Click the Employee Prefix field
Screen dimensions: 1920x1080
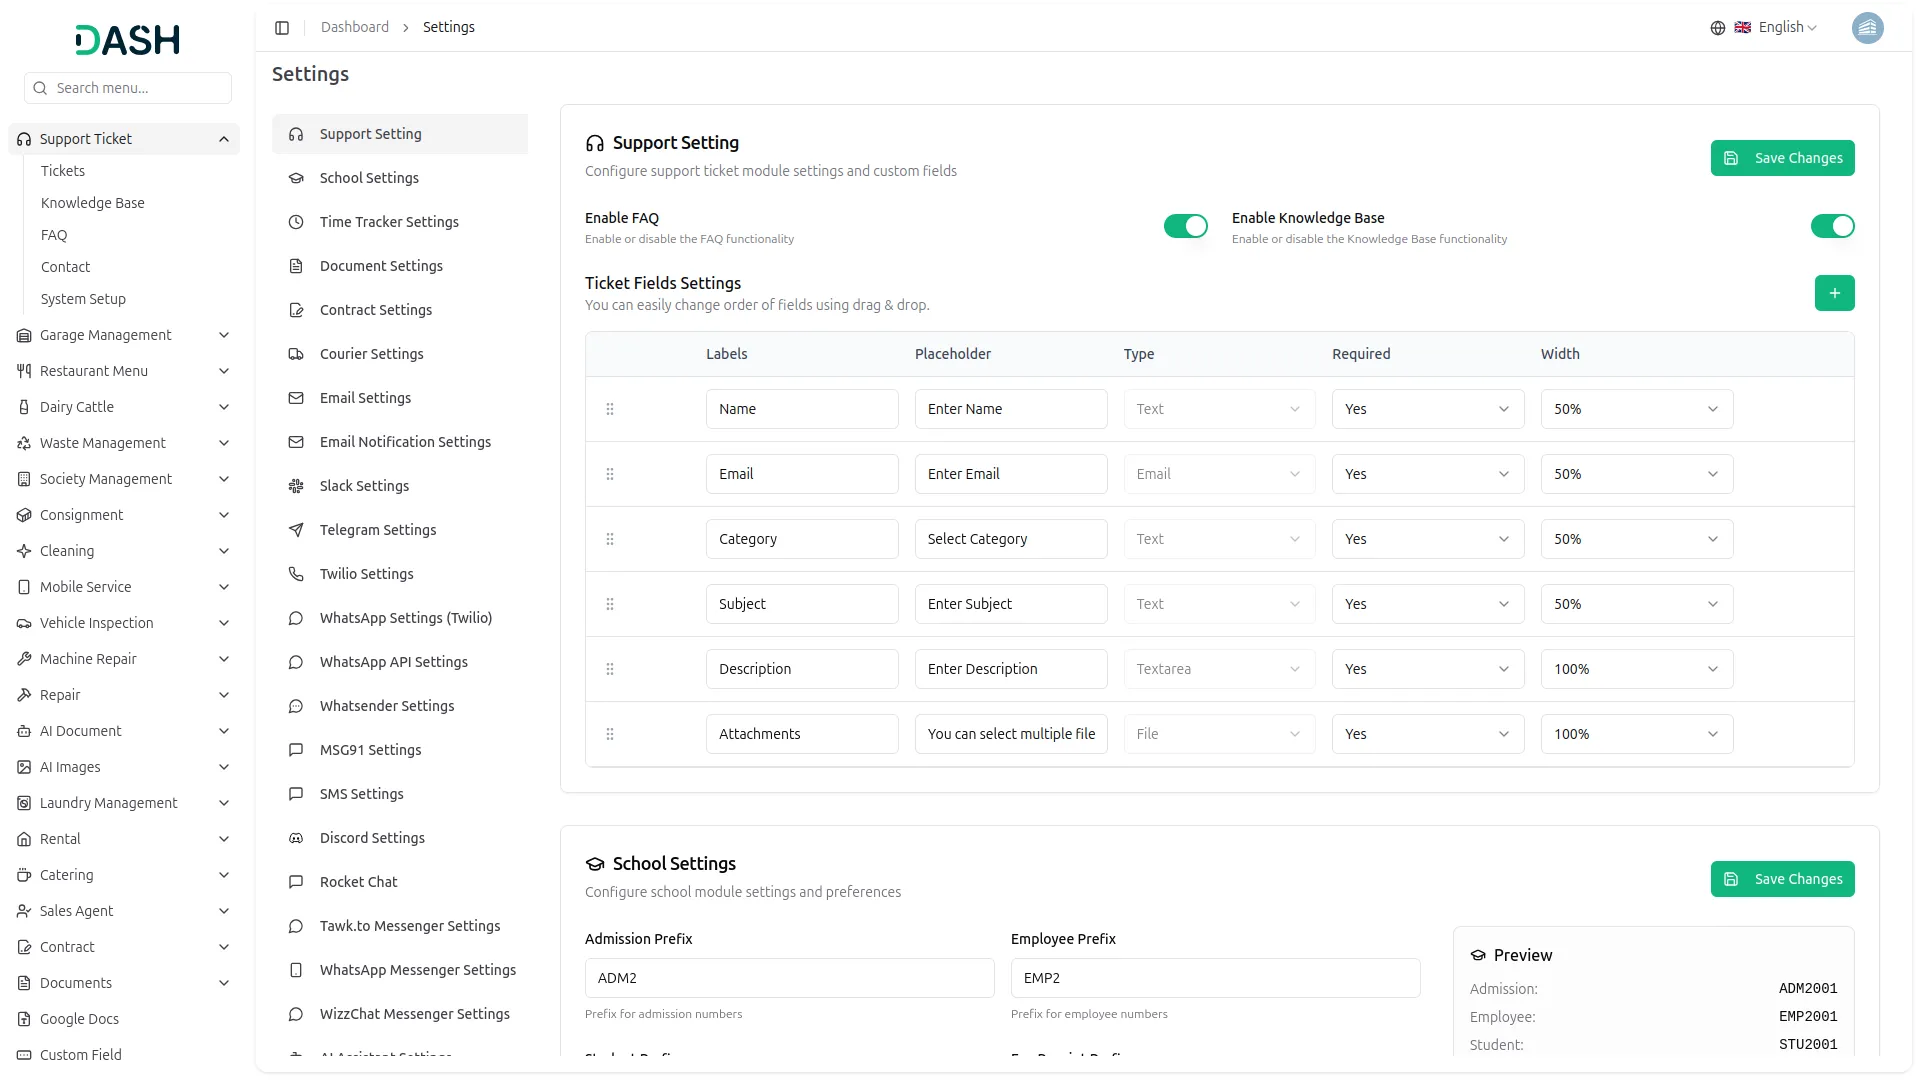tap(1215, 978)
